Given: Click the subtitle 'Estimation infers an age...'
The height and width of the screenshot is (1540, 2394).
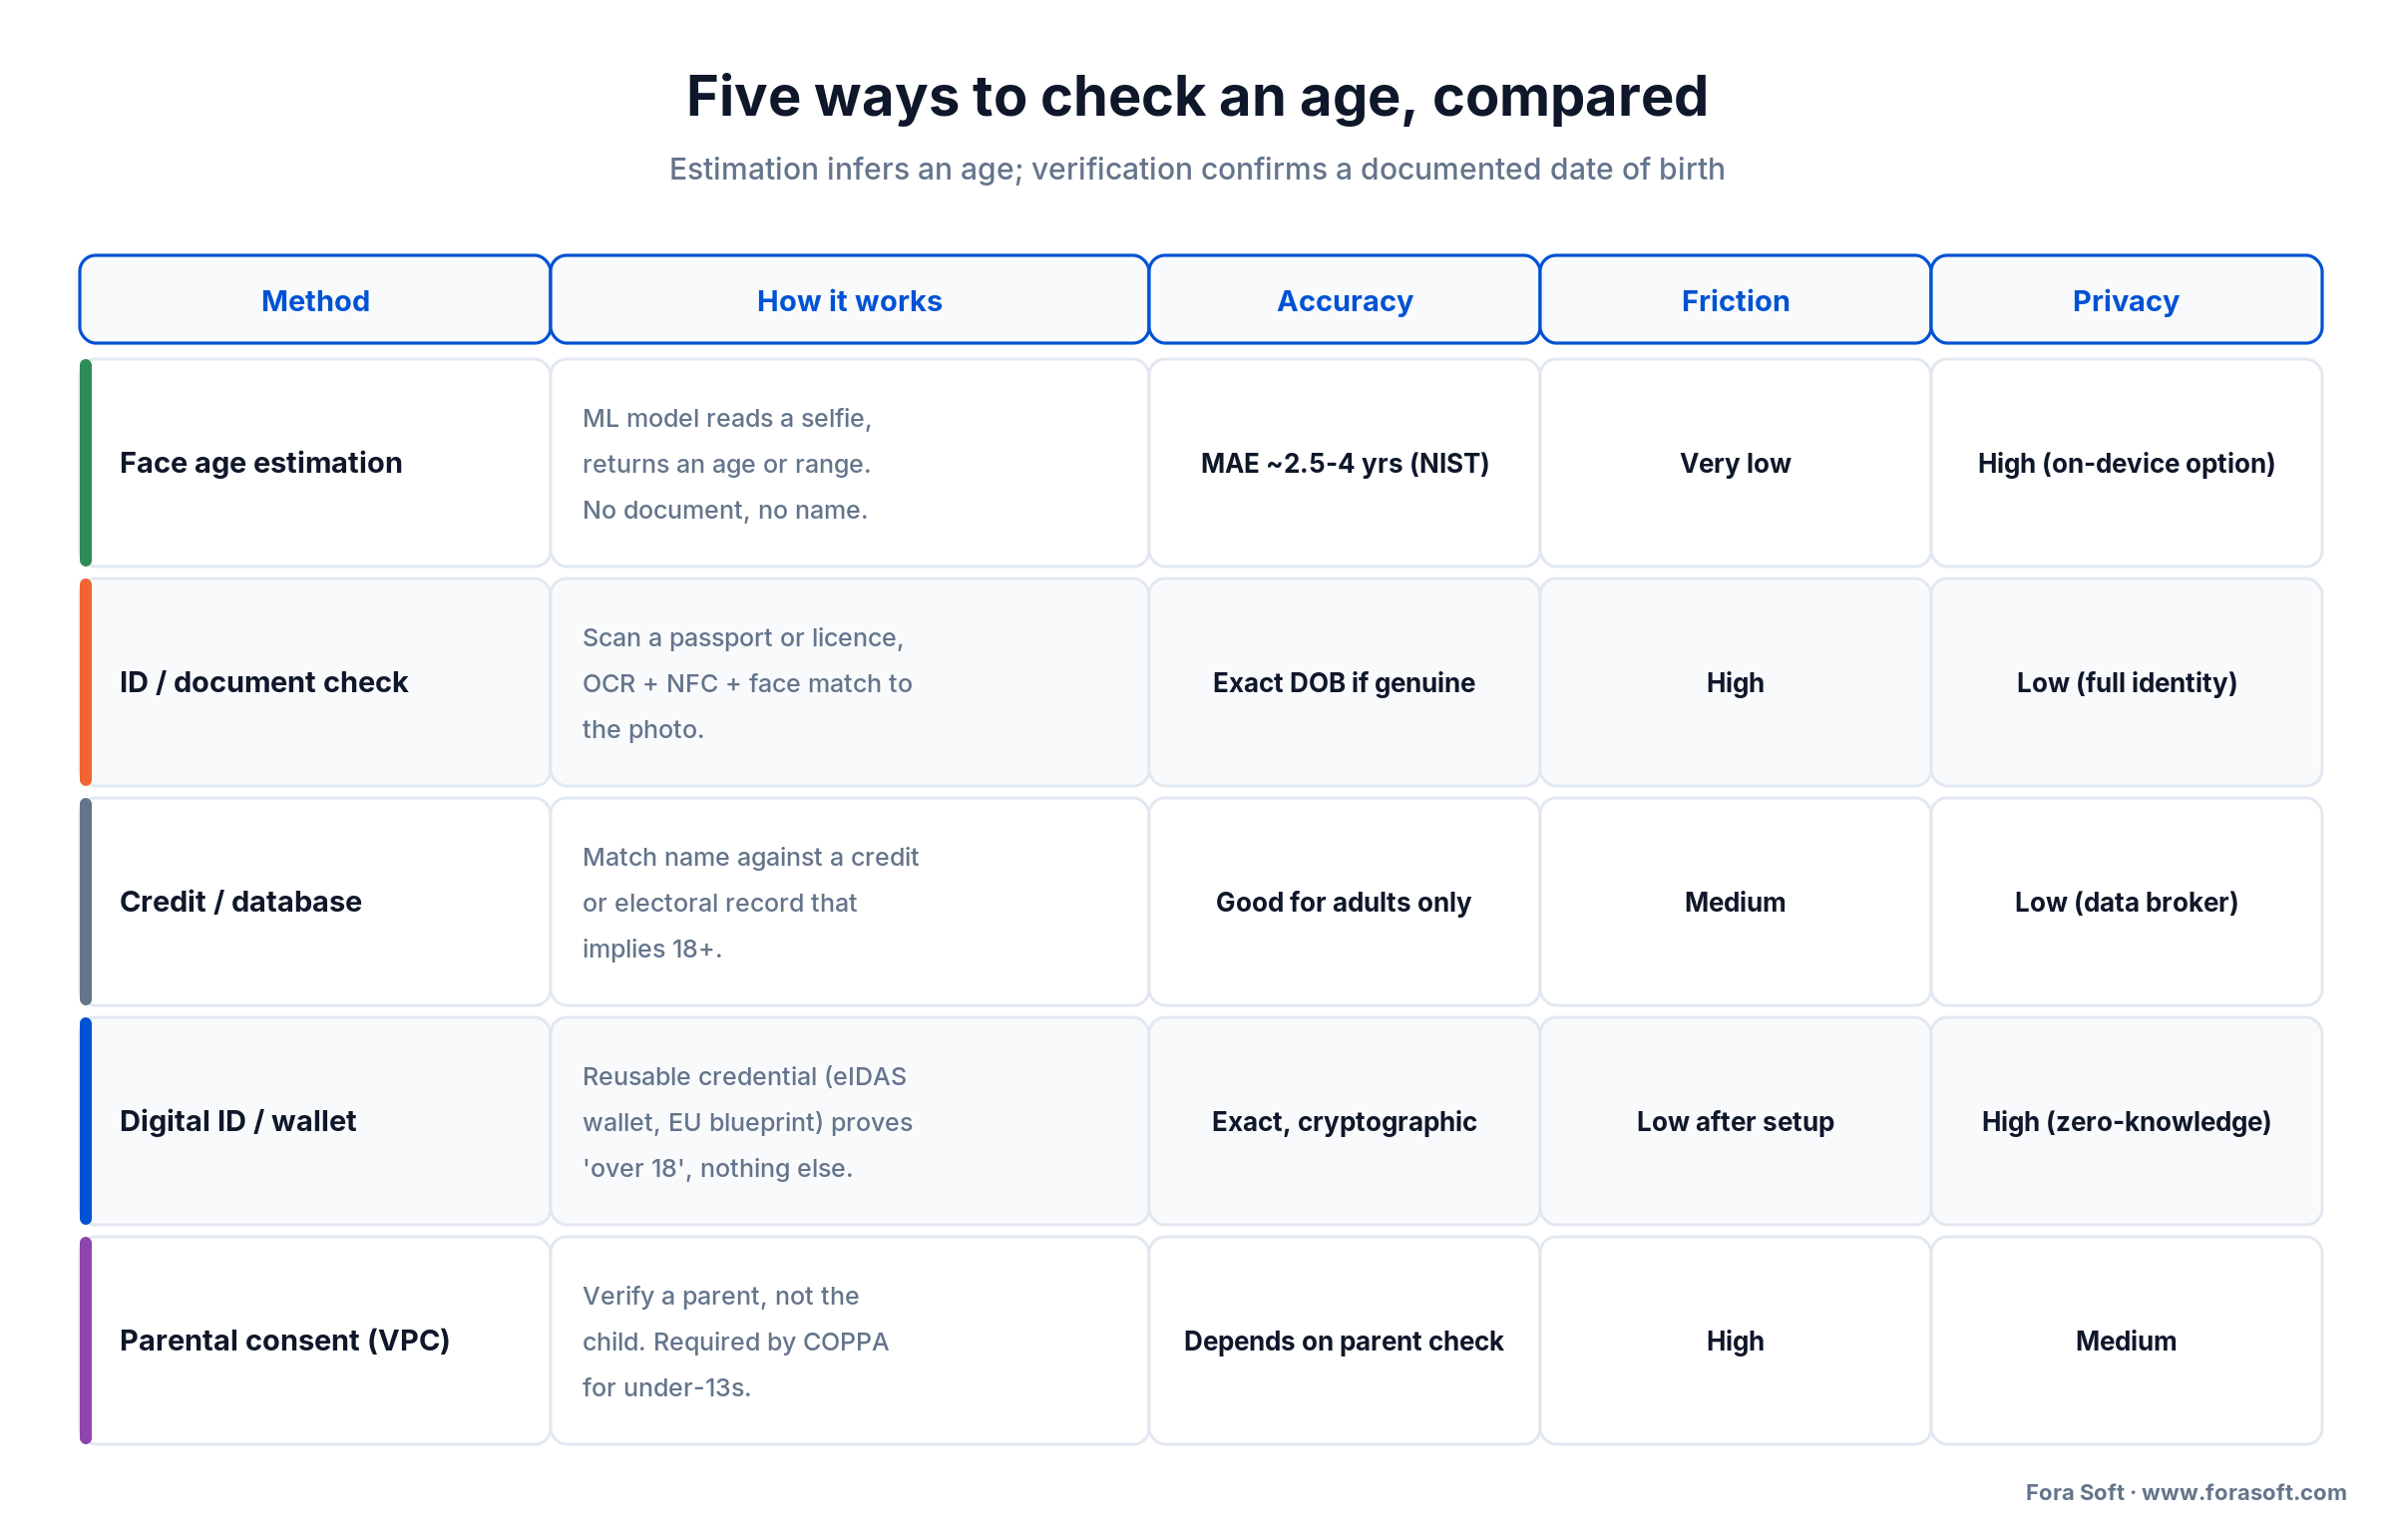Looking at the screenshot, I should tap(1196, 169).
